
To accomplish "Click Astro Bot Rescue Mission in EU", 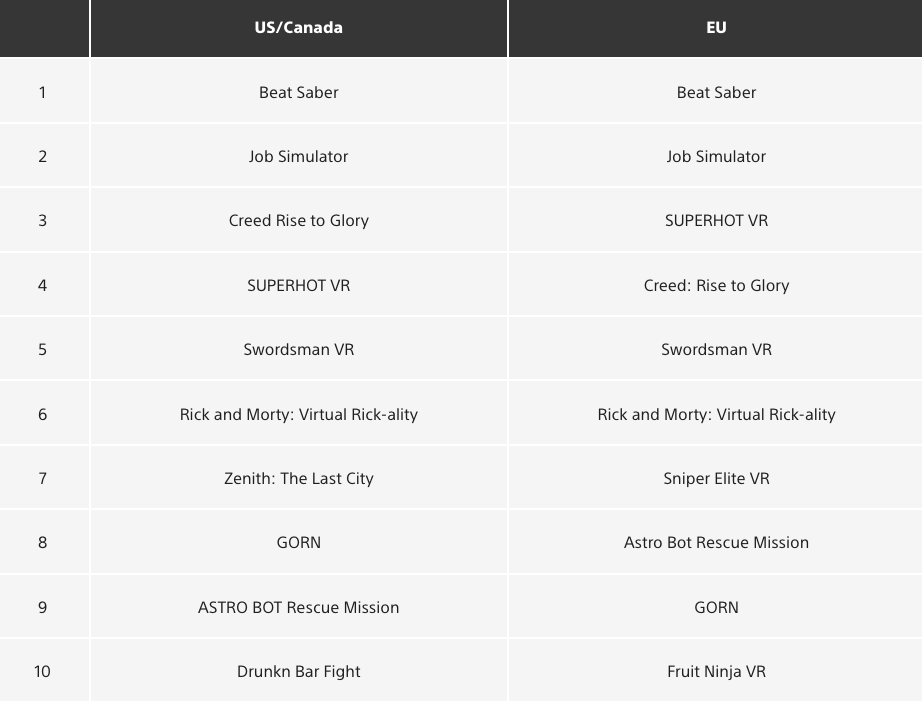I will (716, 542).
